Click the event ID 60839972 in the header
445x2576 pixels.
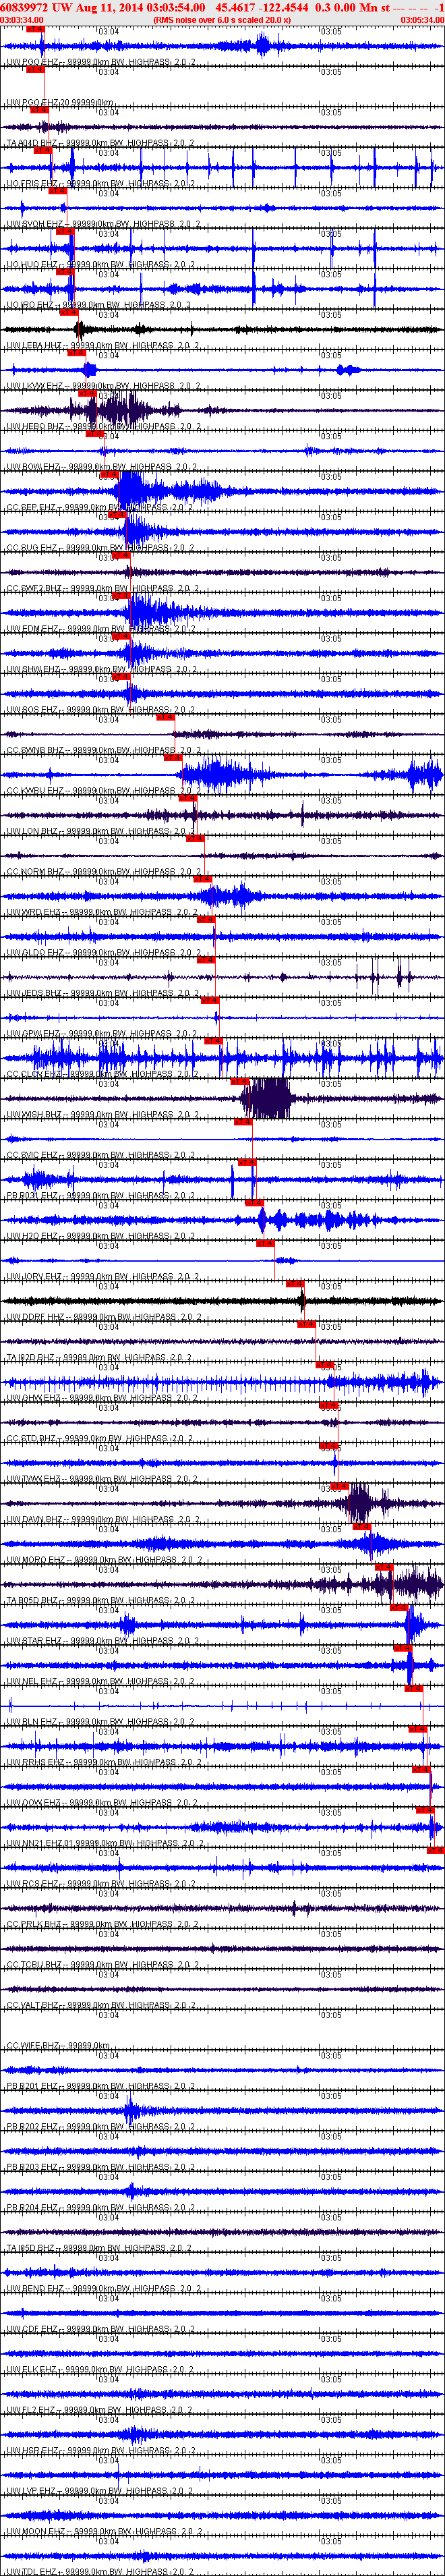click(x=24, y=7)
